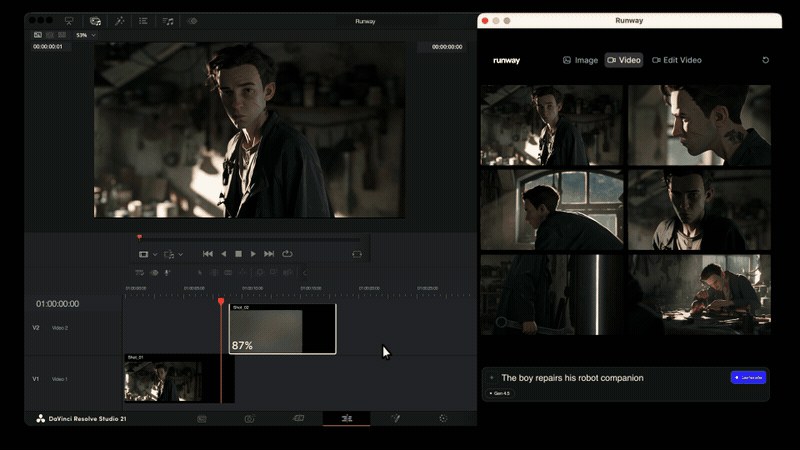This screenshot has width=800, height=450.
Task: Open the Gen 4.5 model selector
Action: 501,393
